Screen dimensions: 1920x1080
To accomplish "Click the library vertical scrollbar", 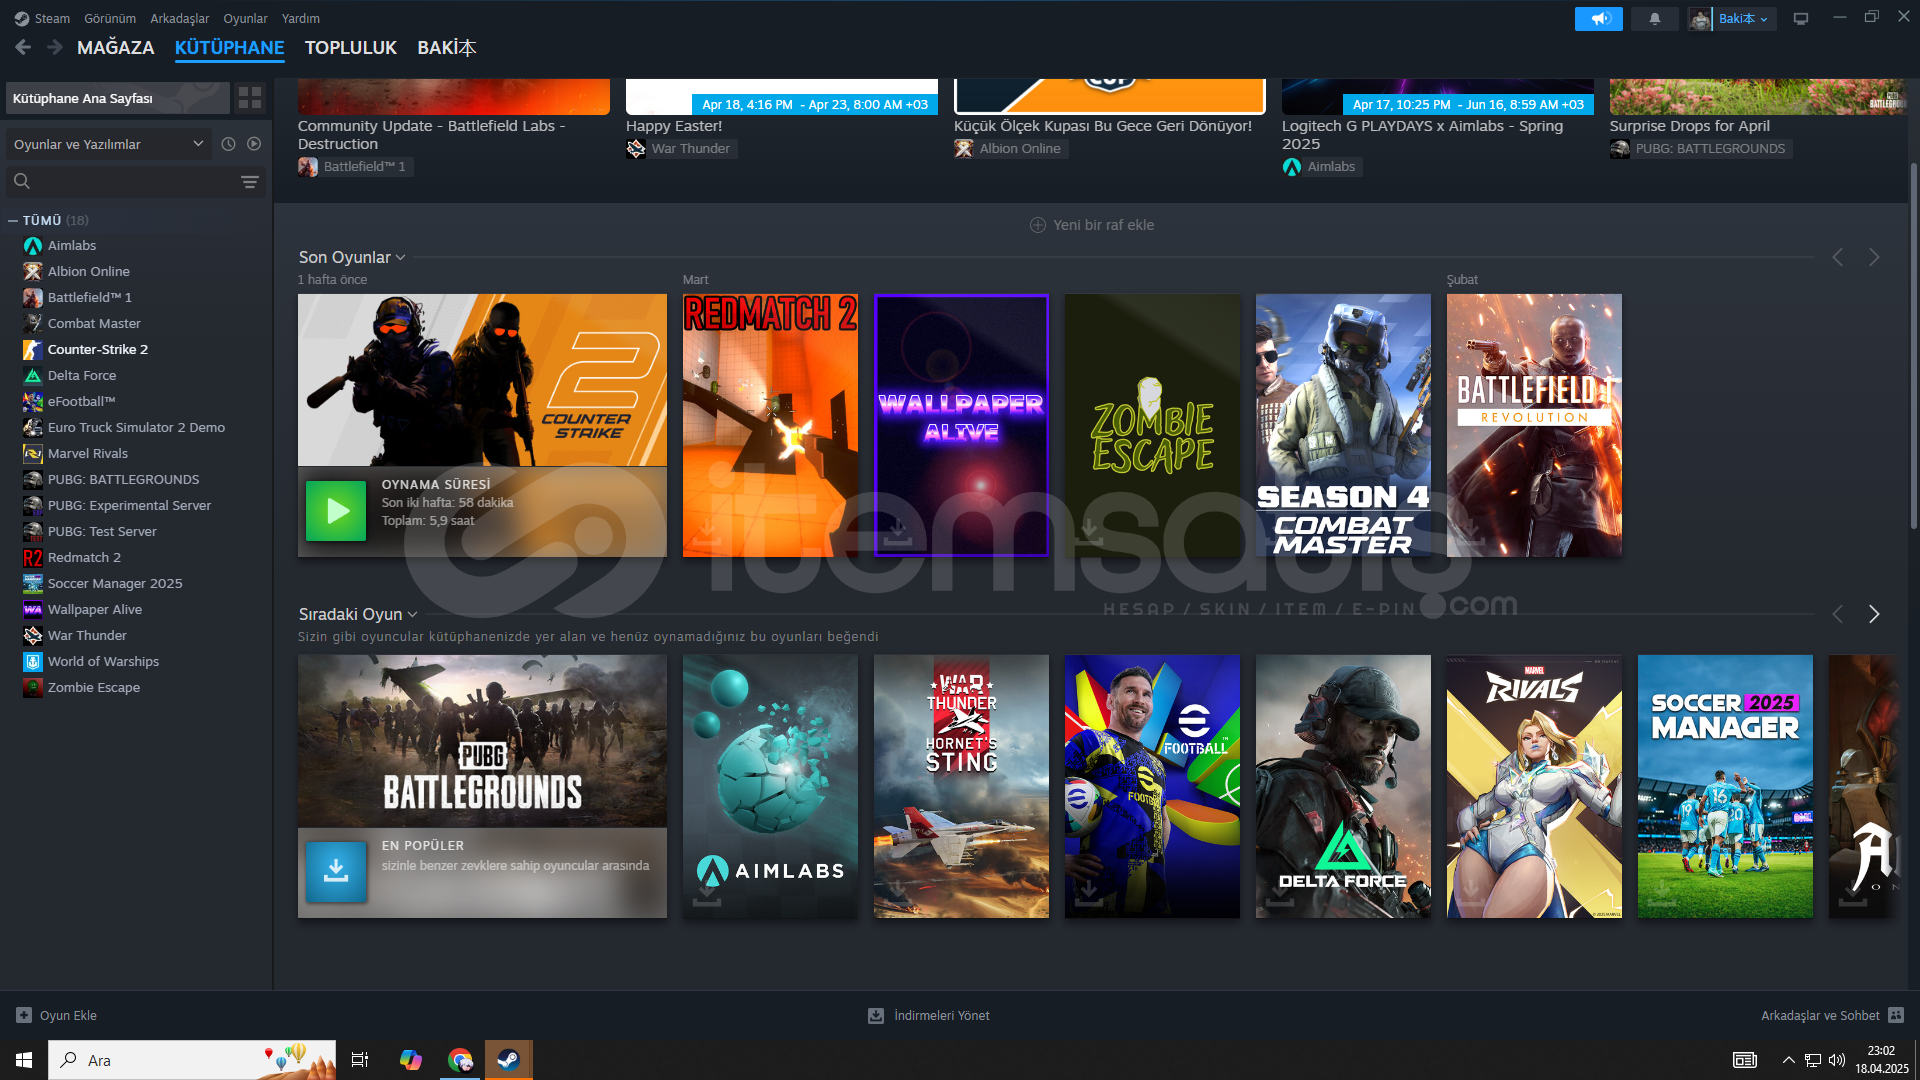I will point(1913,345).
